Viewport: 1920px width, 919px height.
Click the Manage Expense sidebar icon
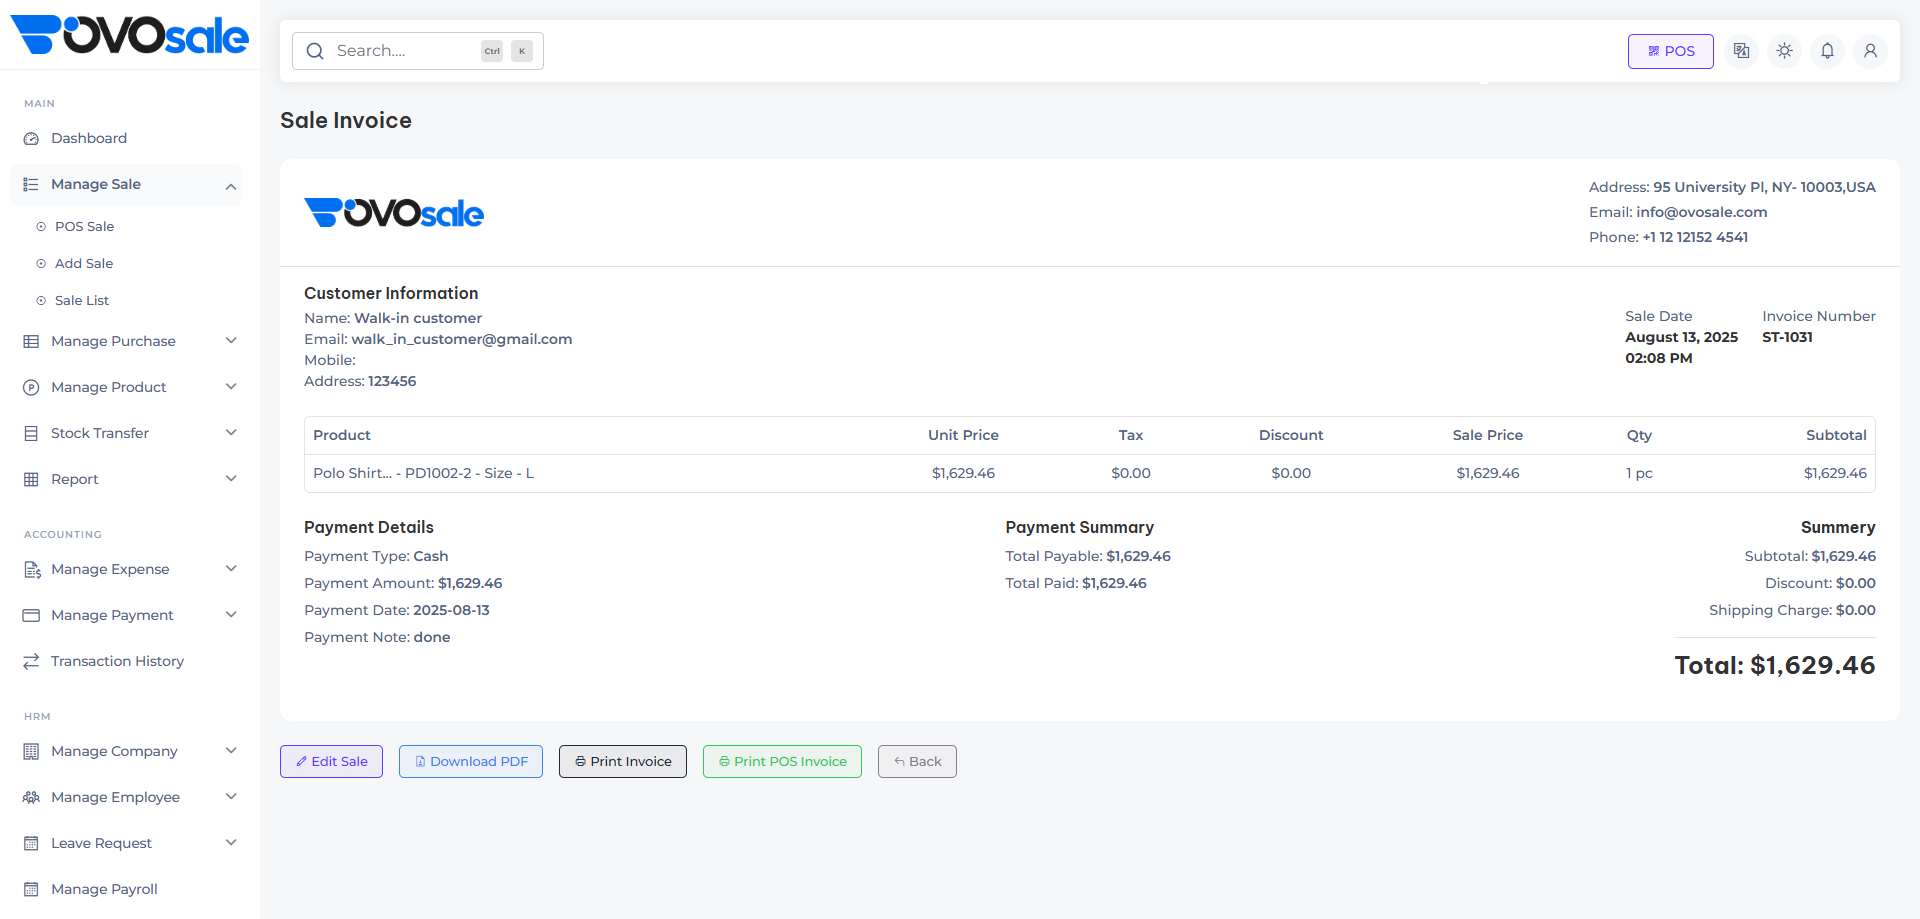click(x=31, y=570)
